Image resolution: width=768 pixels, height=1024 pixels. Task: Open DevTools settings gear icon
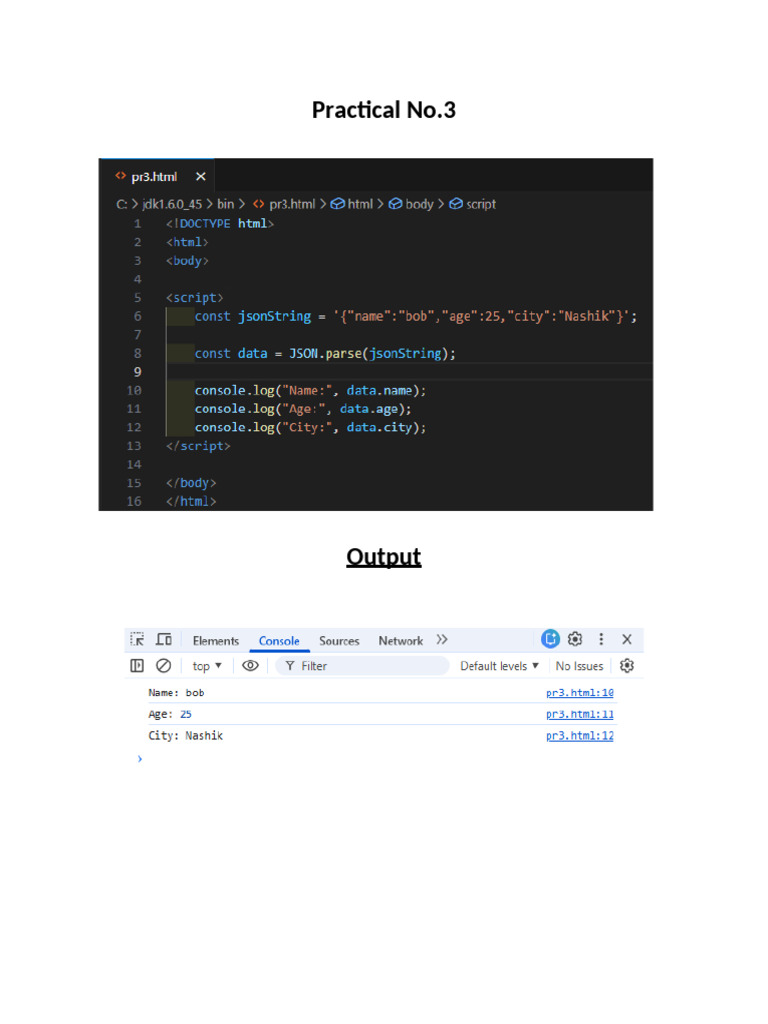[x=575, y=639]
